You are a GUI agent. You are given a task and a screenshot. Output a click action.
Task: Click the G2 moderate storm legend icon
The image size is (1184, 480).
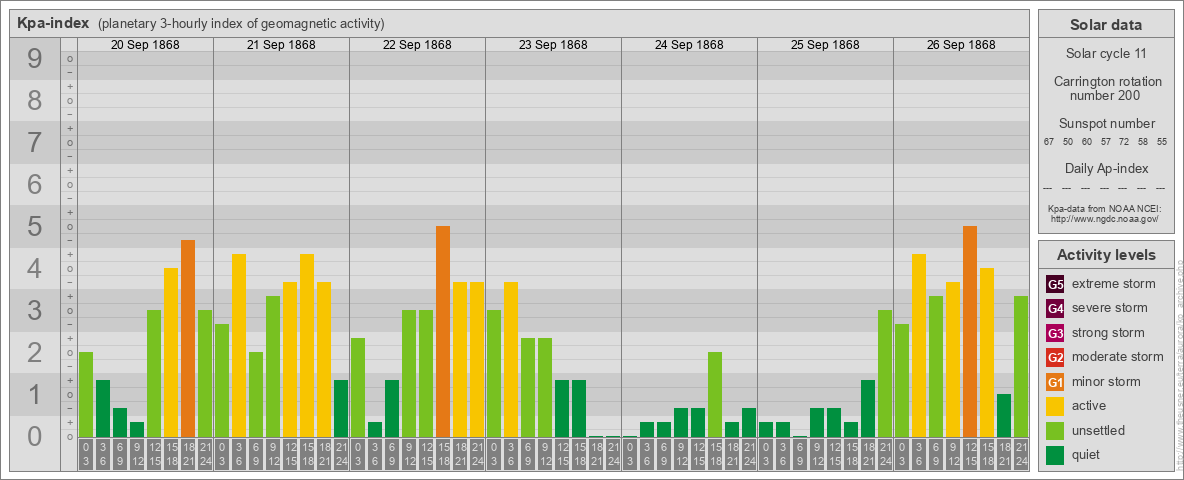[1055, 357]
